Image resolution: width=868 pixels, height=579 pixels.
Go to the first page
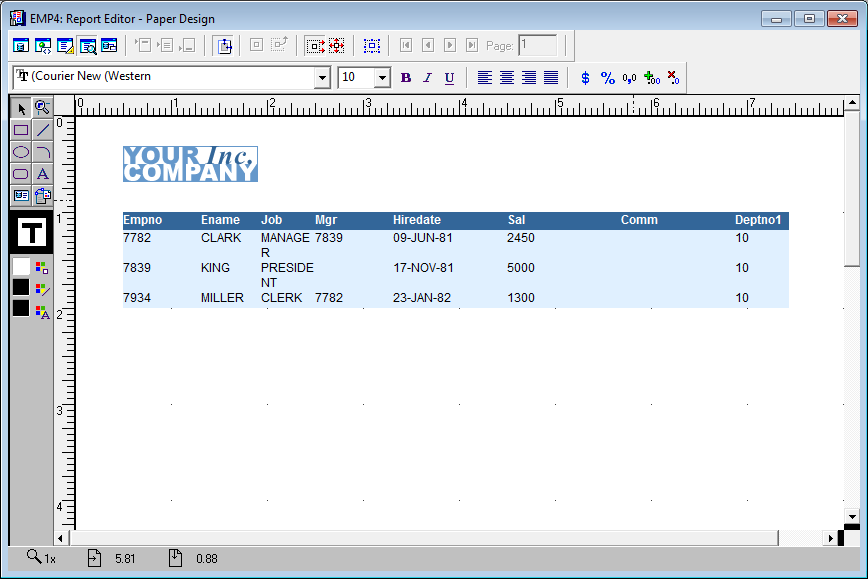[x=406, y=45]
